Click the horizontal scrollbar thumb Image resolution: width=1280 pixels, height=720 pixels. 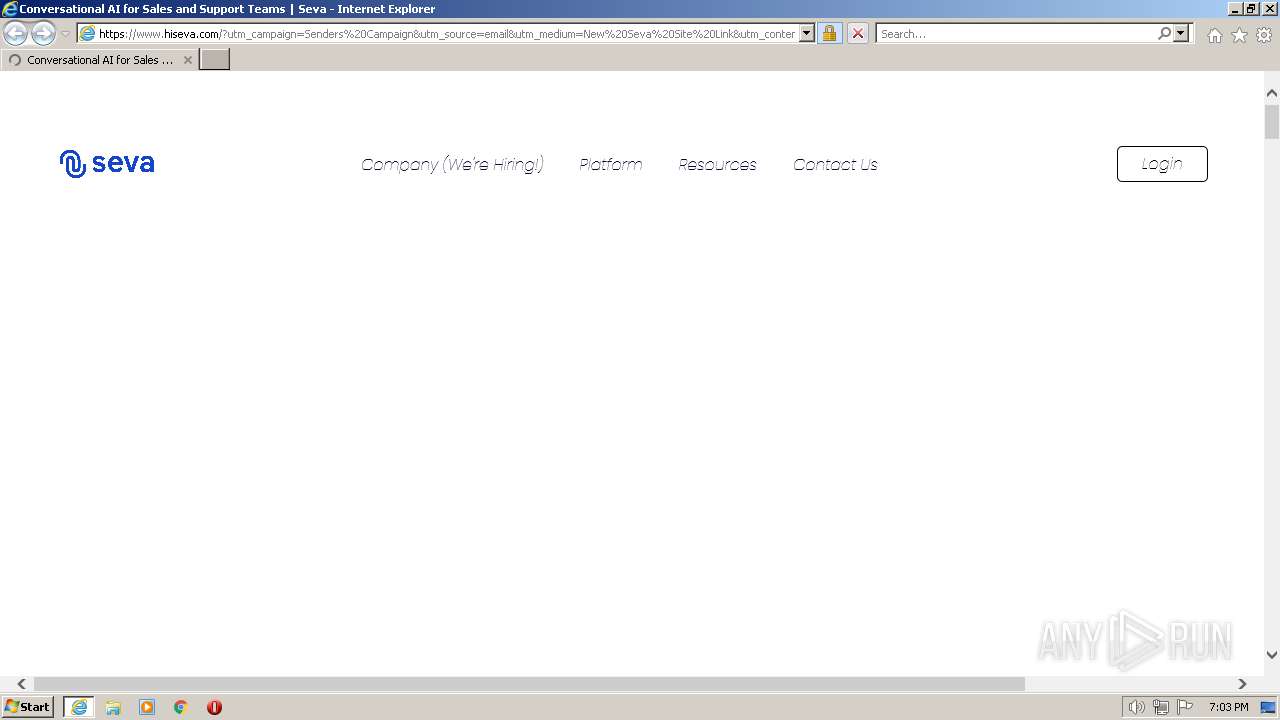[529, 684]
